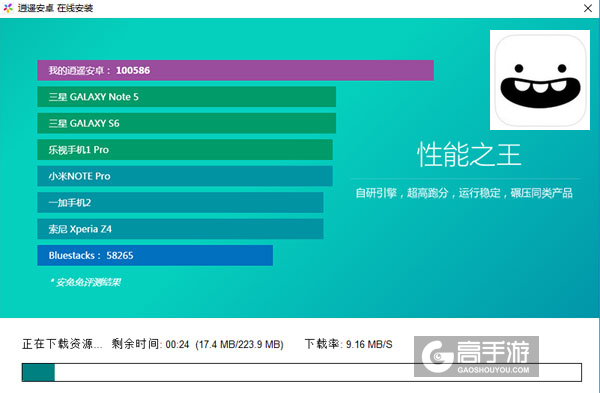Click the 性能之王 heading

pyautogui.click(x=469, y=155)
